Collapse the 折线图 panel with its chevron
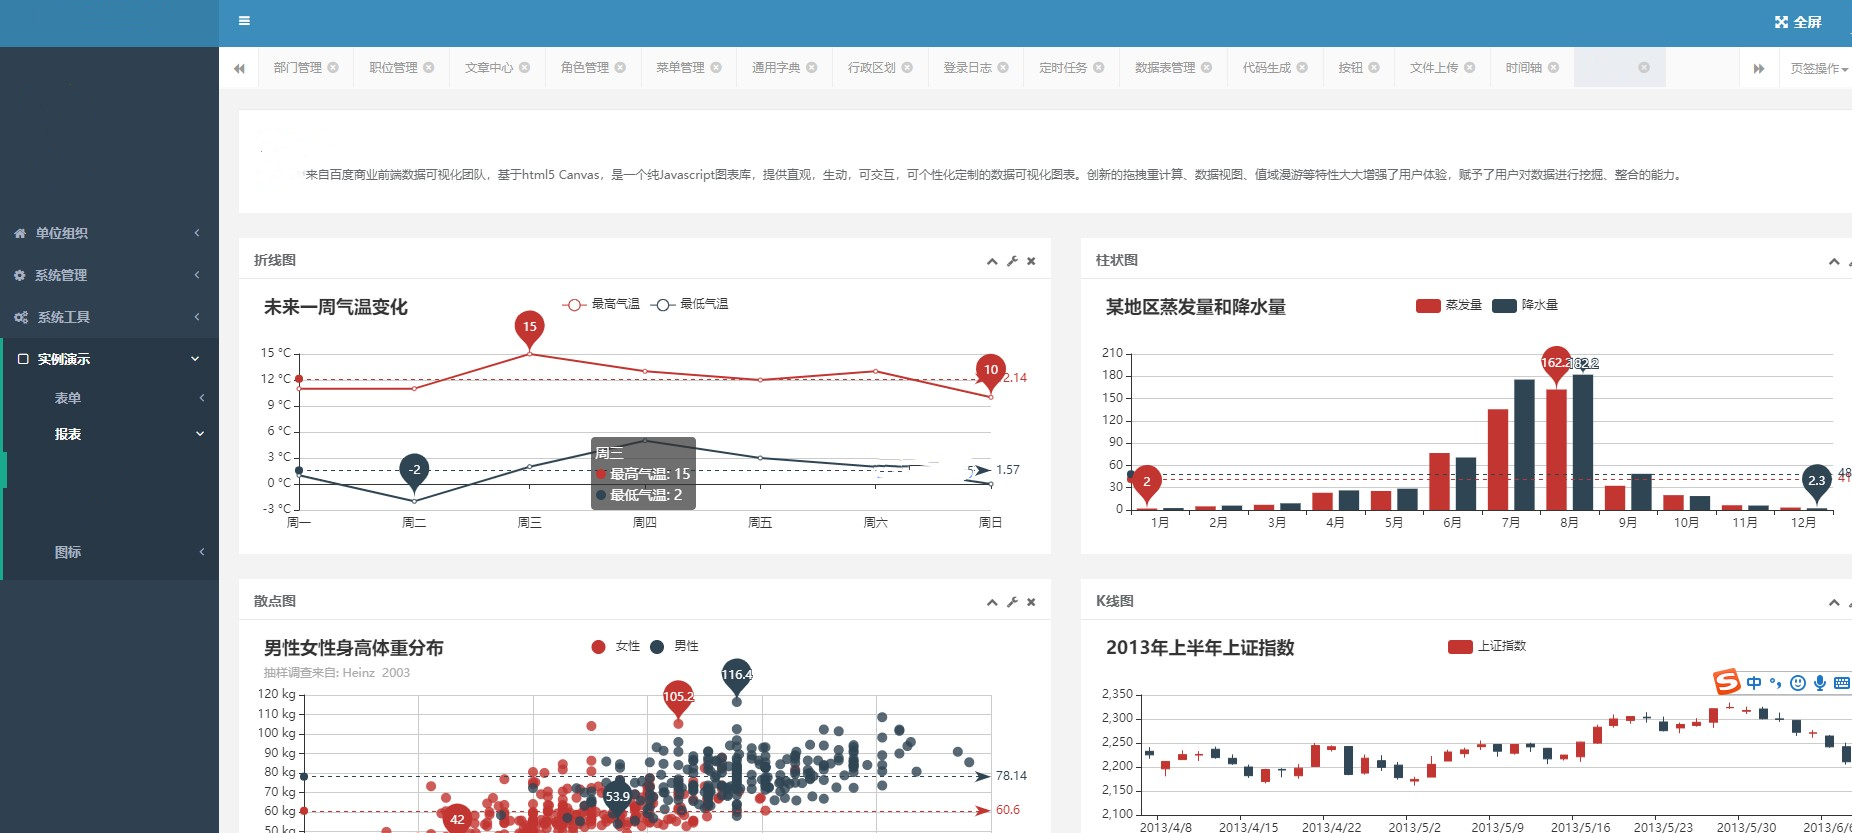Viewport: 1852px width, 833px height. click(992, 261)
